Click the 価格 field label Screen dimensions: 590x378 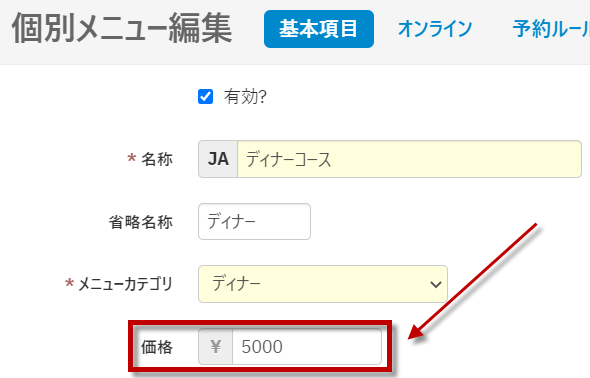tap(157, 347)
